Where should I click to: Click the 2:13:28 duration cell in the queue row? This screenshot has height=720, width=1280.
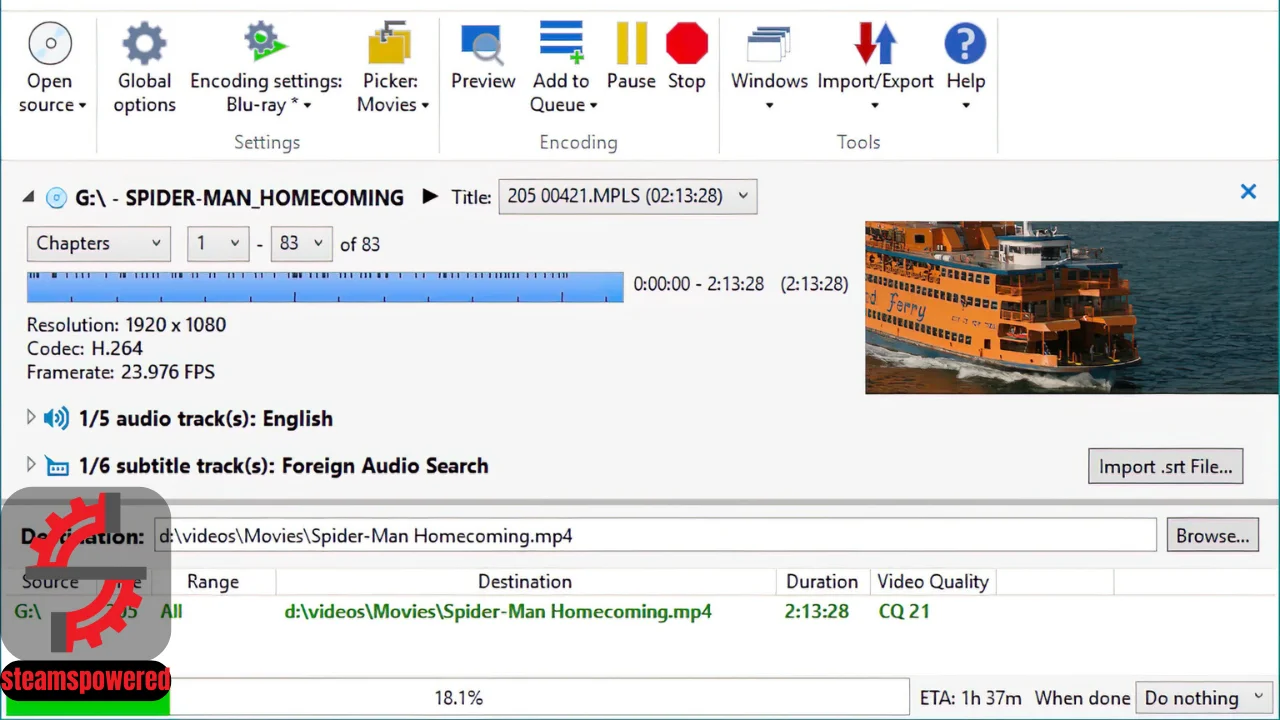[816, 611]
